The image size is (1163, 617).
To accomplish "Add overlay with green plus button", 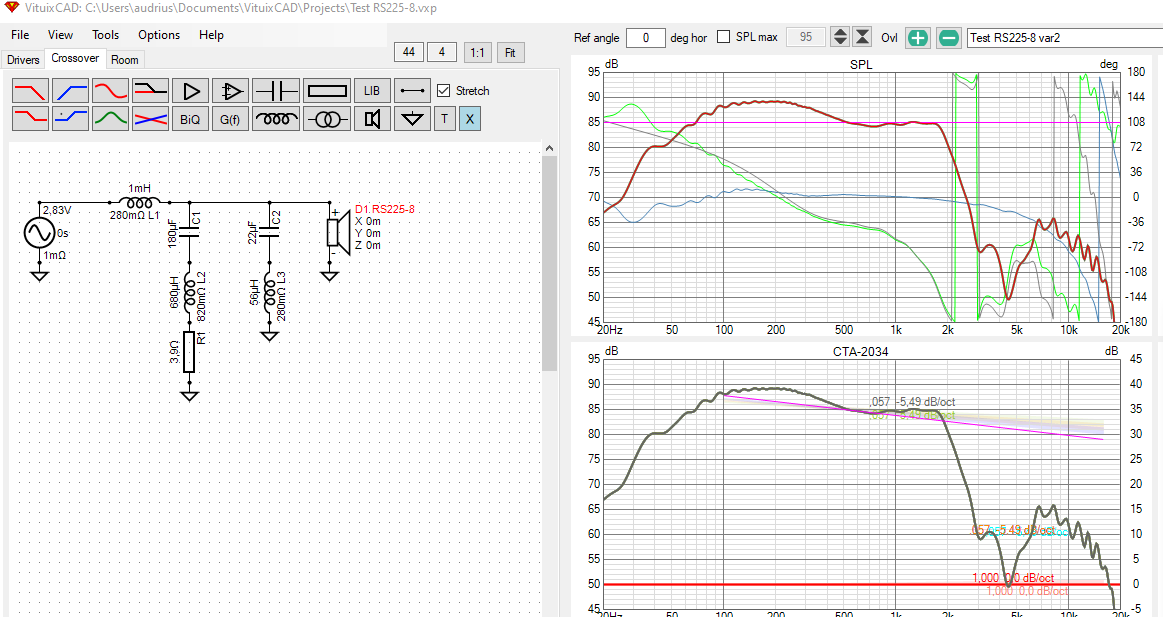I will pyautogui.click(x=917, y=38).
